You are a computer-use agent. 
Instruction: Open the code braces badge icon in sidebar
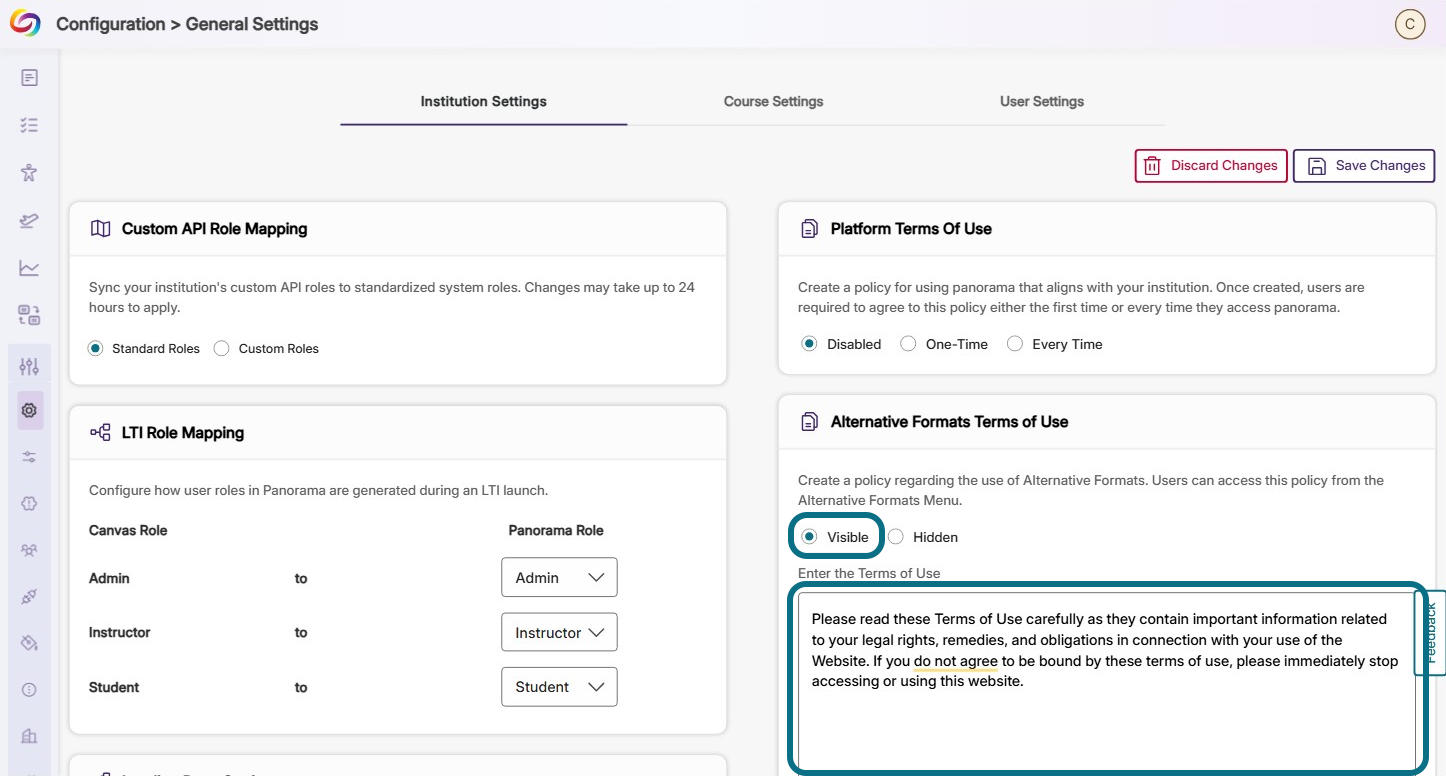pyautogui.click(x=29, y=504)
